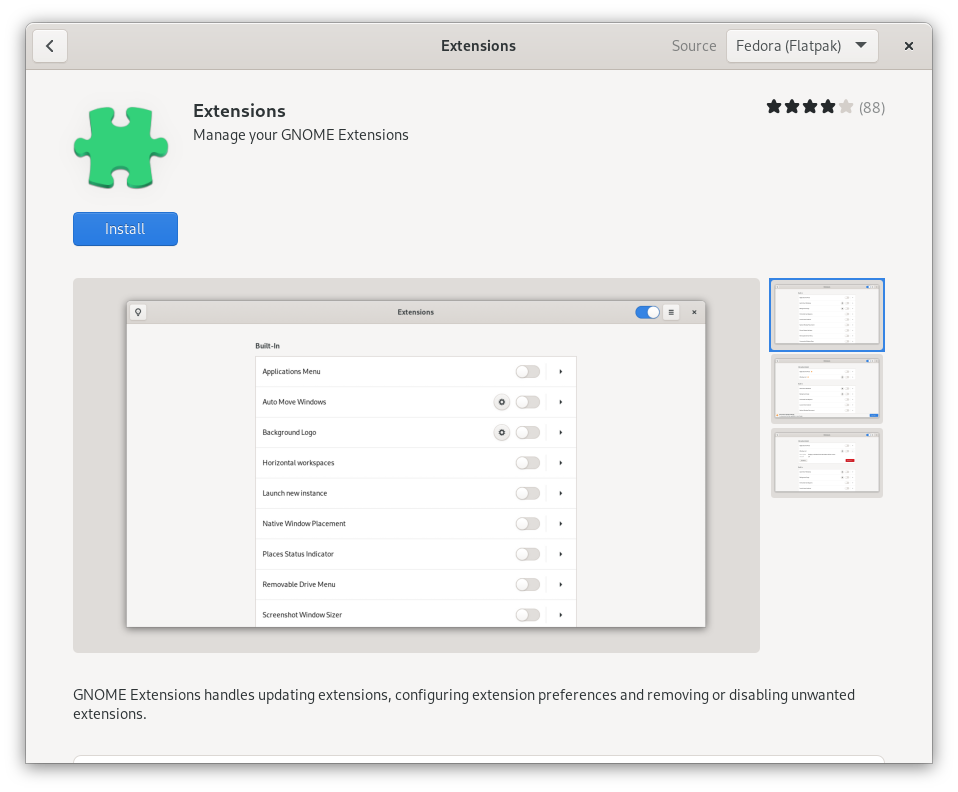
Task: Click the top-left icon in the preview header
Action: 138,312
